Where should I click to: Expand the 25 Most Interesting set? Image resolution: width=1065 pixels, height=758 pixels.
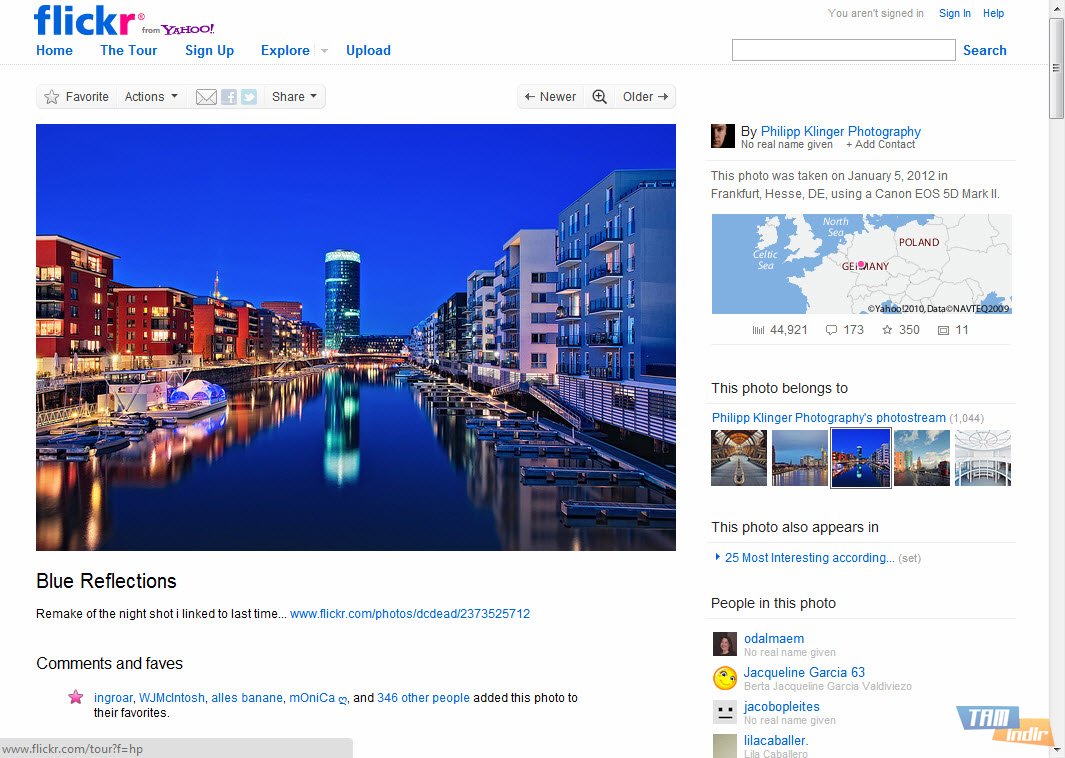(x=718, y=557)
